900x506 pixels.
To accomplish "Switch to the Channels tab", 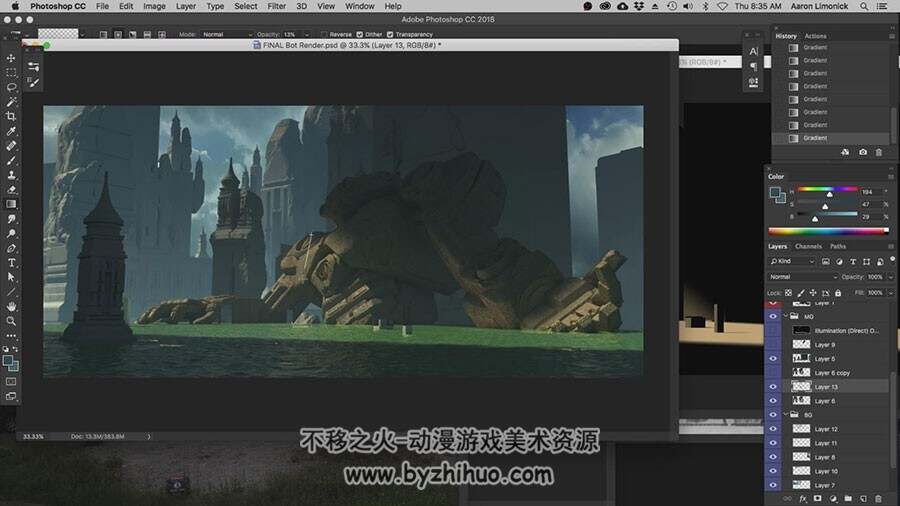I will (808, 246).
